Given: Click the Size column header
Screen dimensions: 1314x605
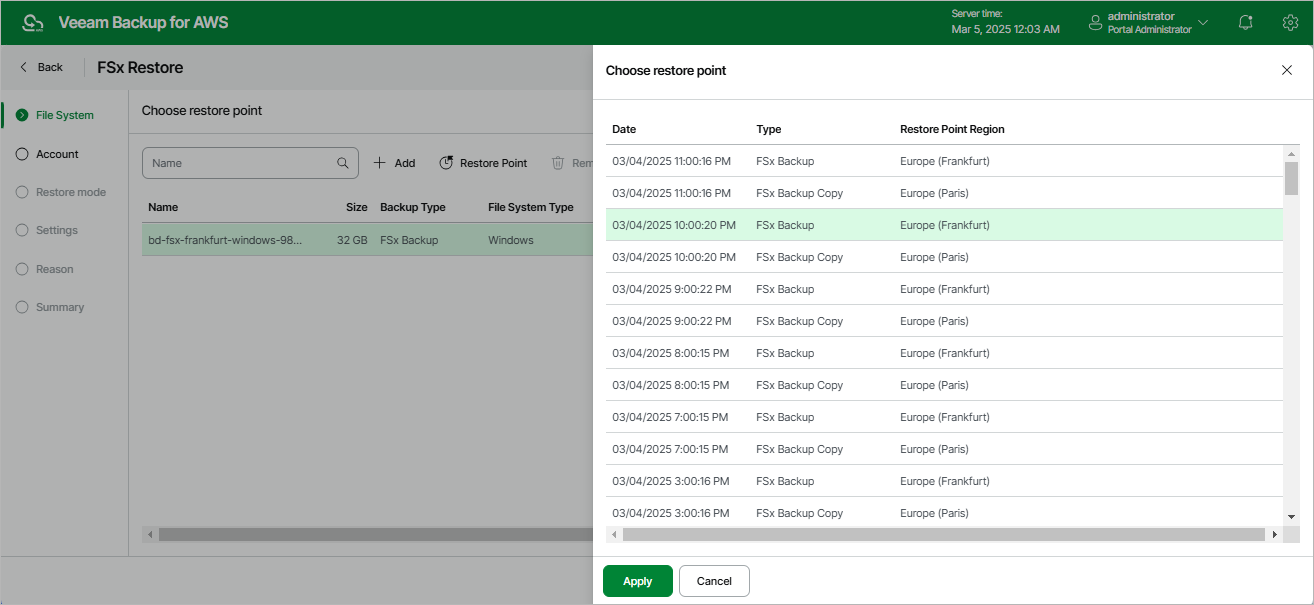Looking at the screenshot, I should [x=357, y=207].
